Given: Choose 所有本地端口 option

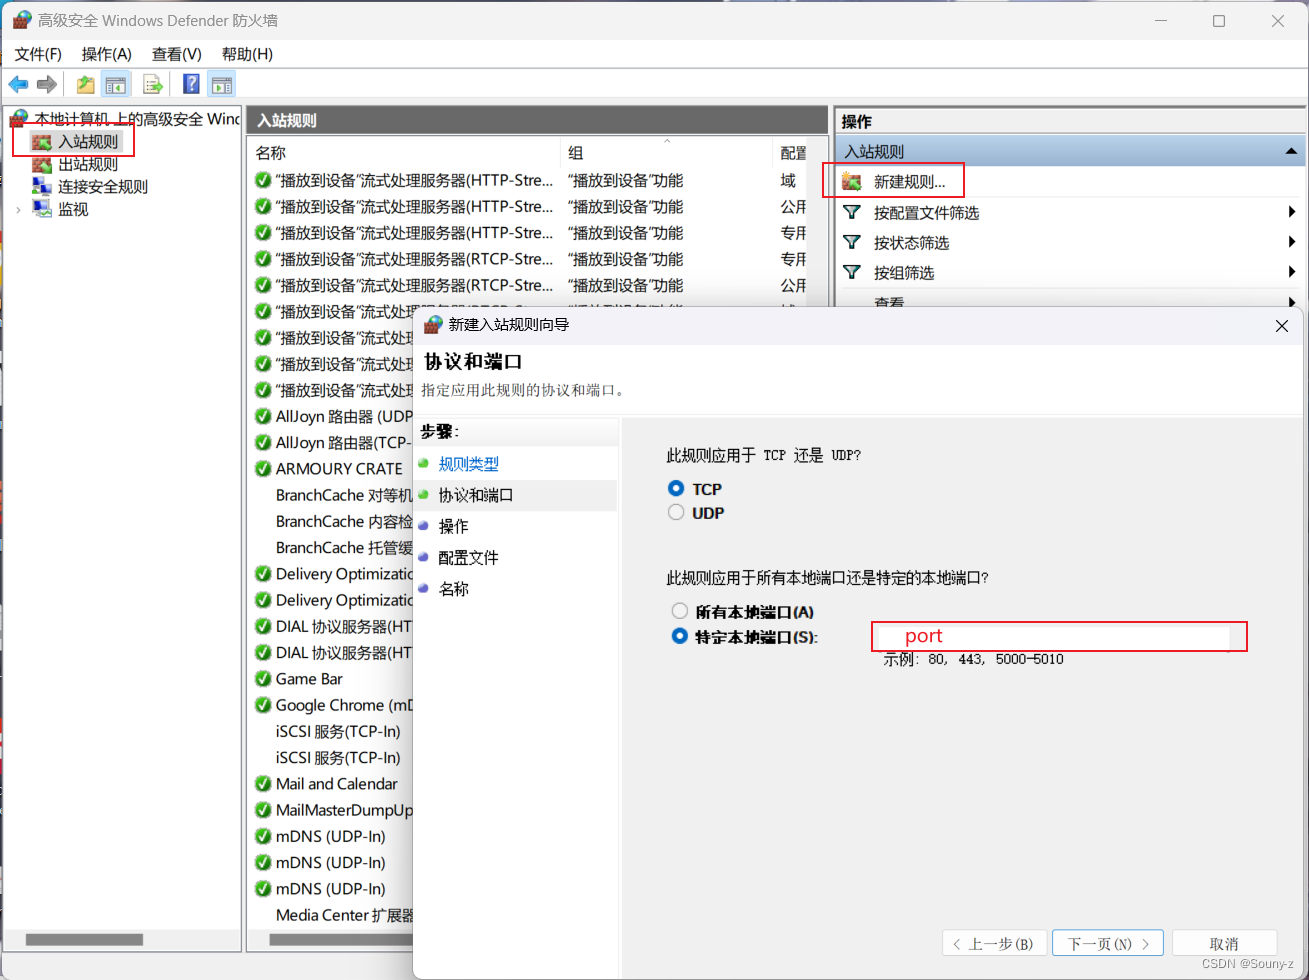Looking at the screenshot, I should point(680,610).
